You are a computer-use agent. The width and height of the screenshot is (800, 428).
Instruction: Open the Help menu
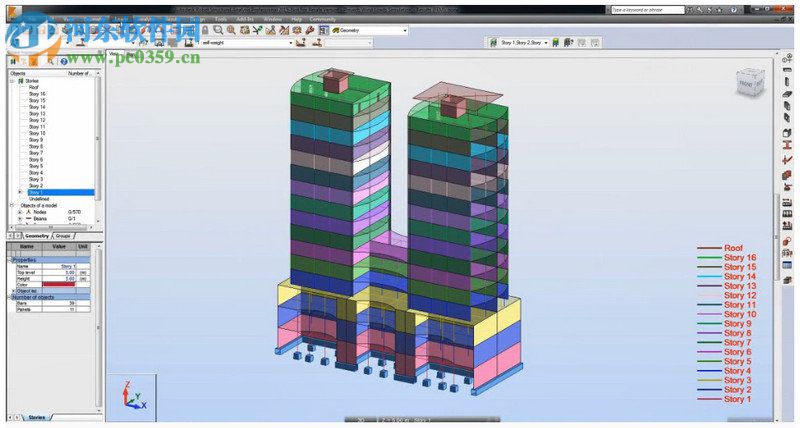296,19
